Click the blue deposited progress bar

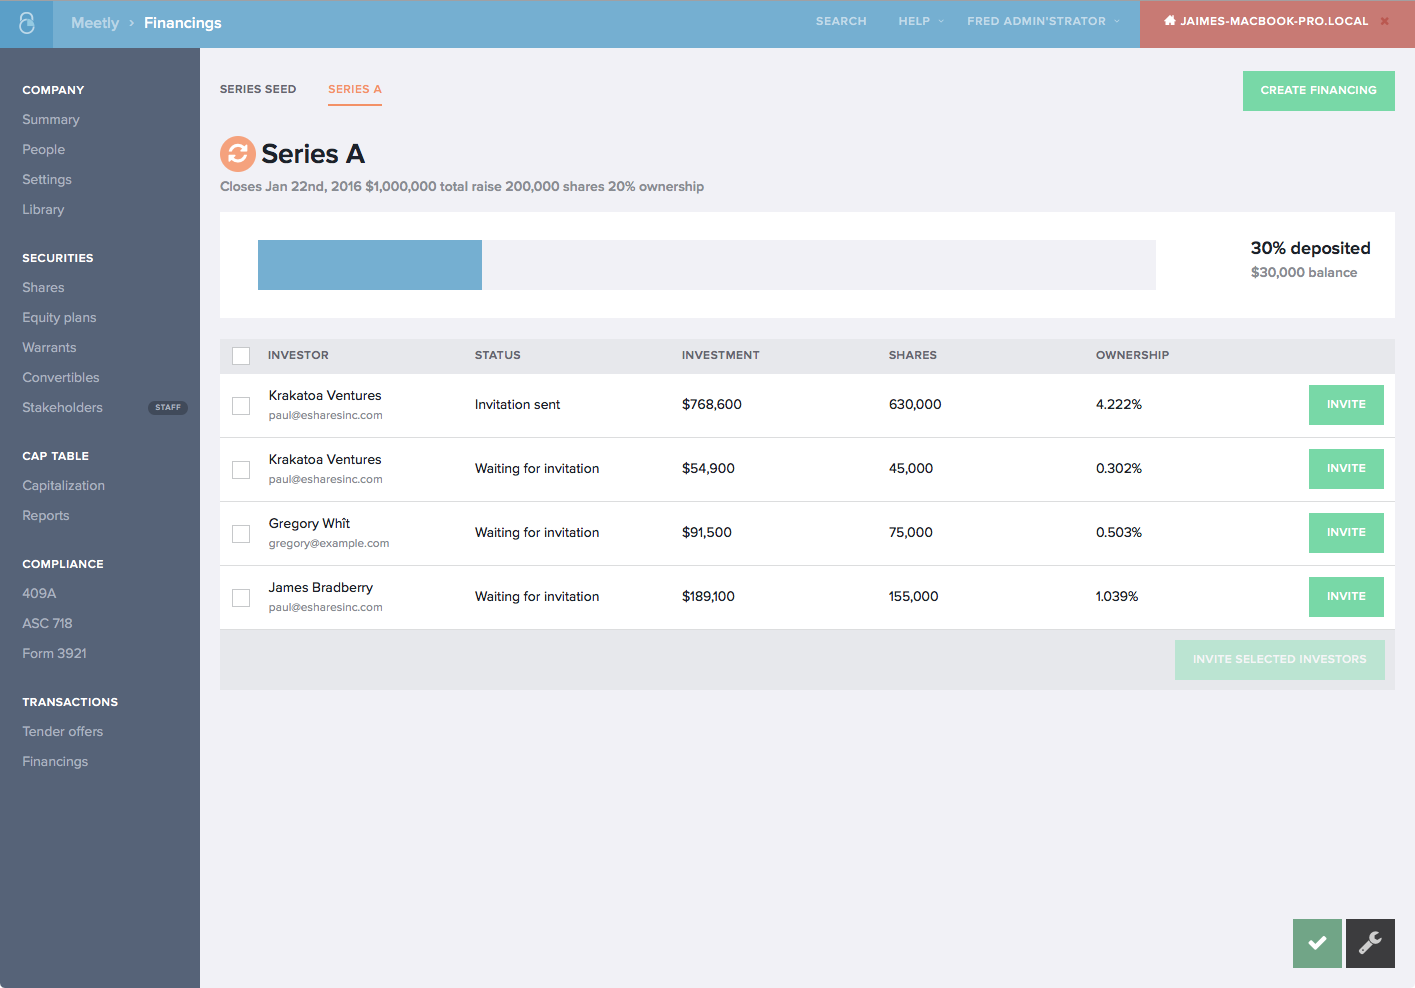click(x=370, y=265)
